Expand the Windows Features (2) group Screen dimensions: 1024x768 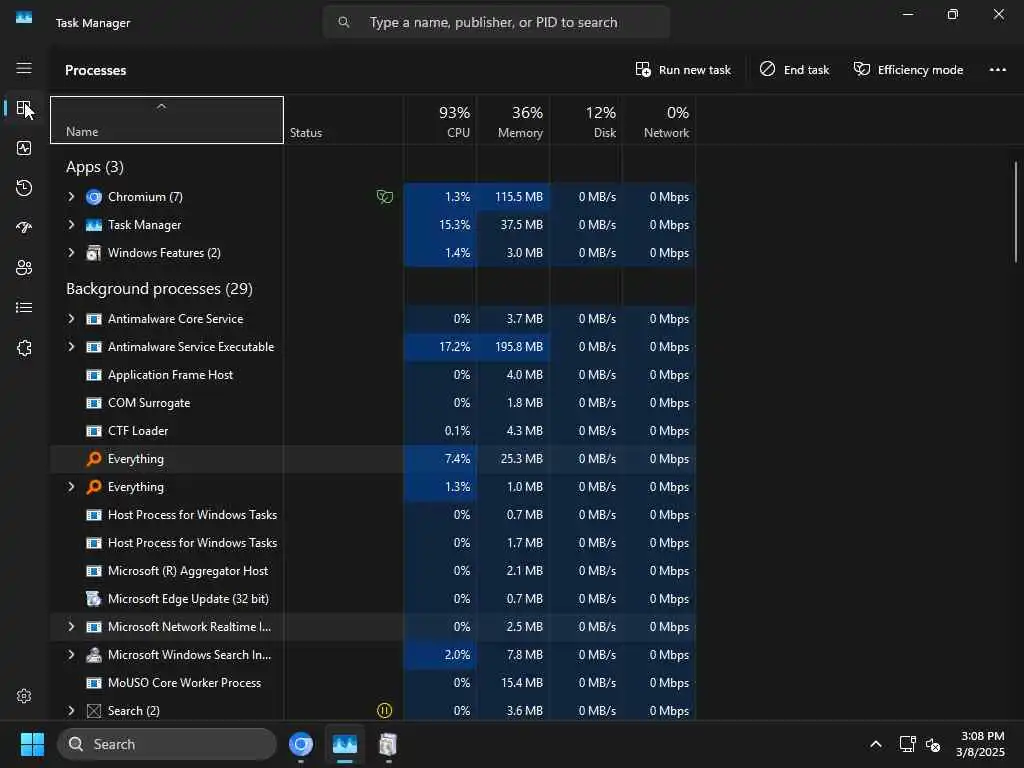[71, 253]
